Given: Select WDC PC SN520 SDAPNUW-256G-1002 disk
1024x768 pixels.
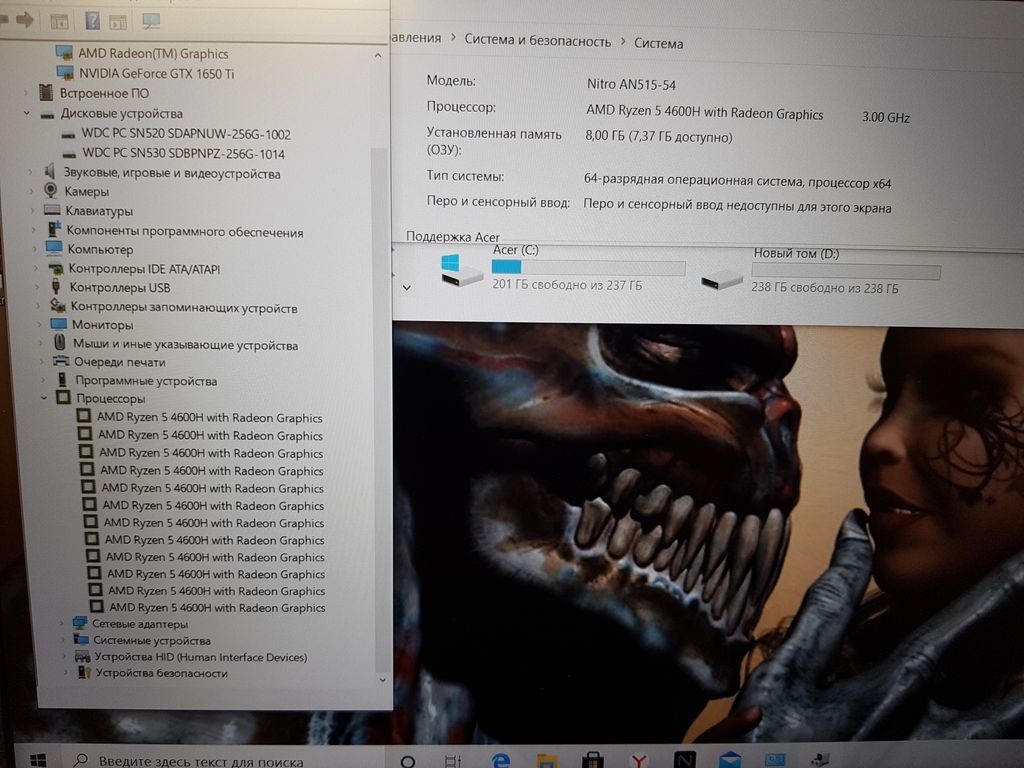Looking at the screenshot, I should (x=185, y=133).
